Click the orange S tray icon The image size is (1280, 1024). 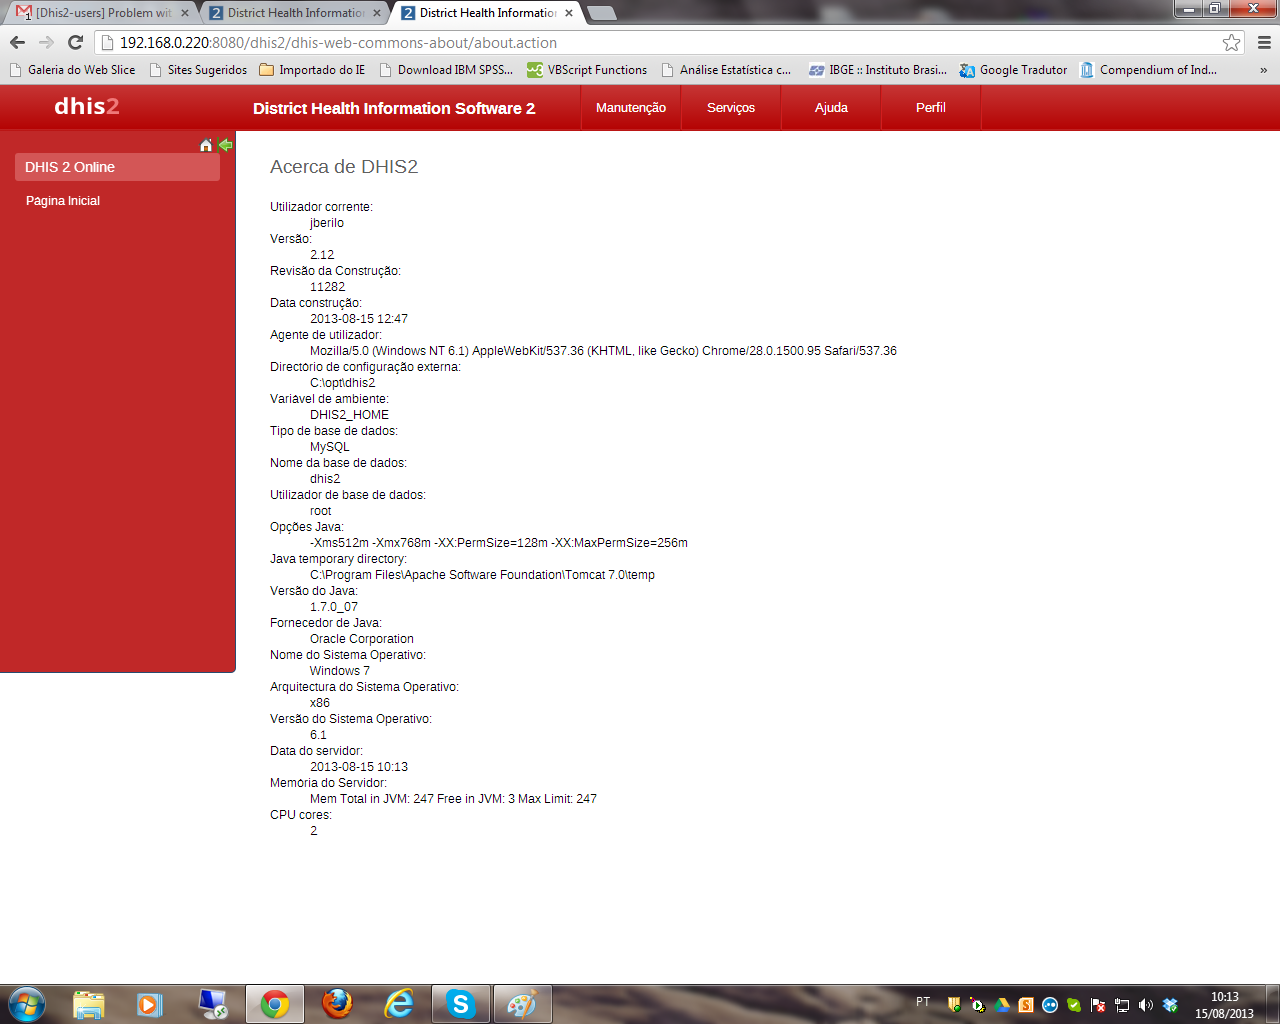[1026, 1005]
